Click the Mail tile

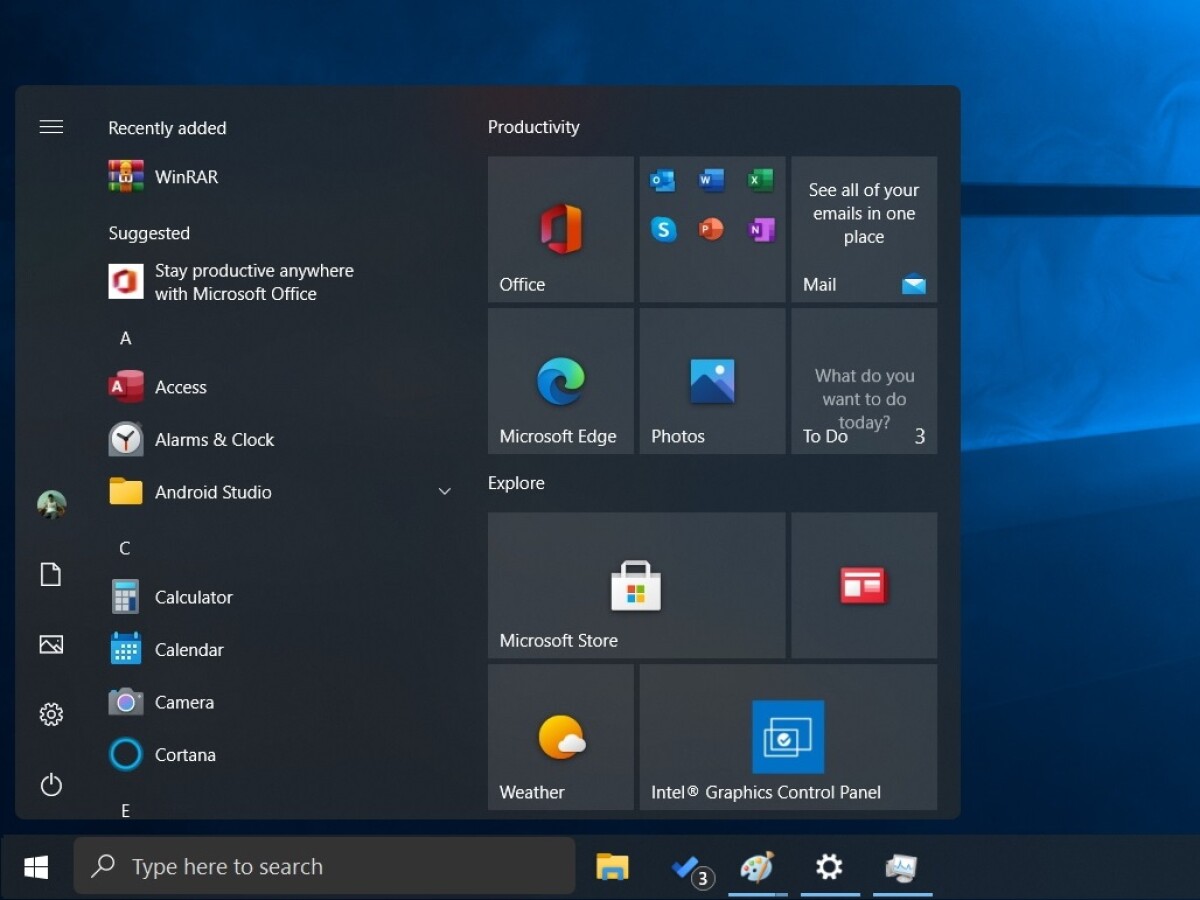(x=864, y=229)
